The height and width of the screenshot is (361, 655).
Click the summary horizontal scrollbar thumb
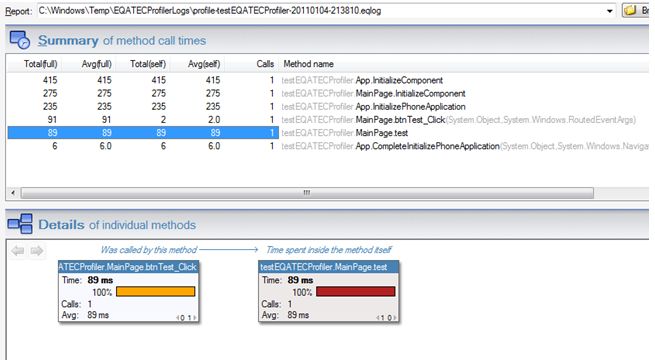click(307, 193)
